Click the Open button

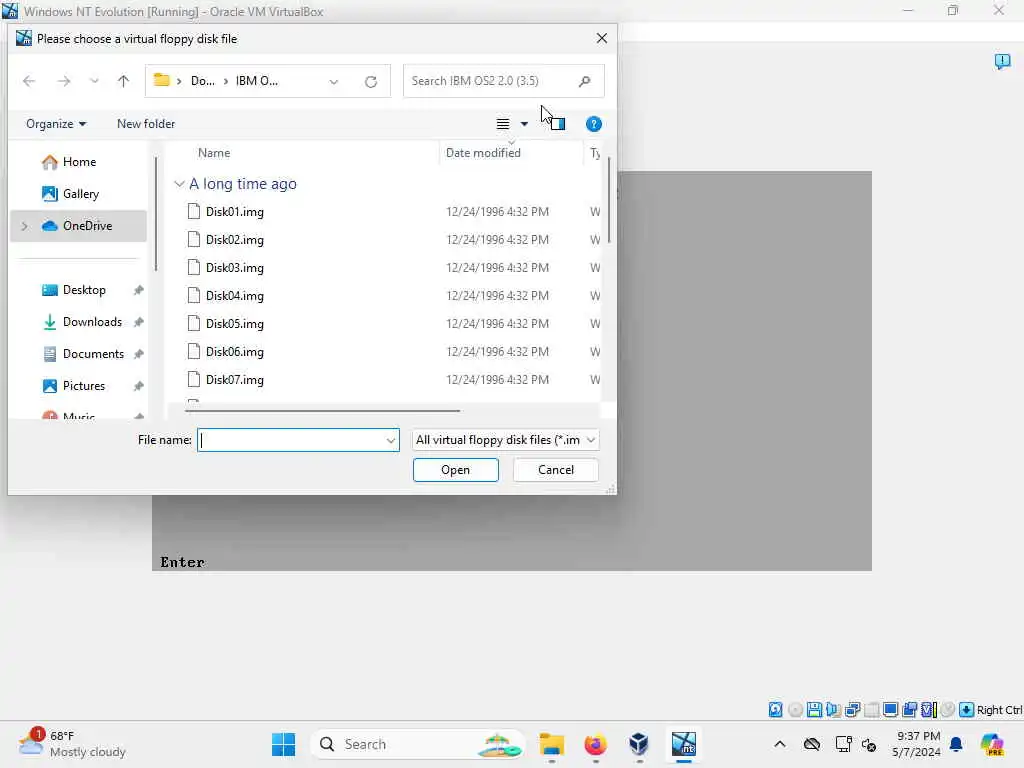coord(455,470)
